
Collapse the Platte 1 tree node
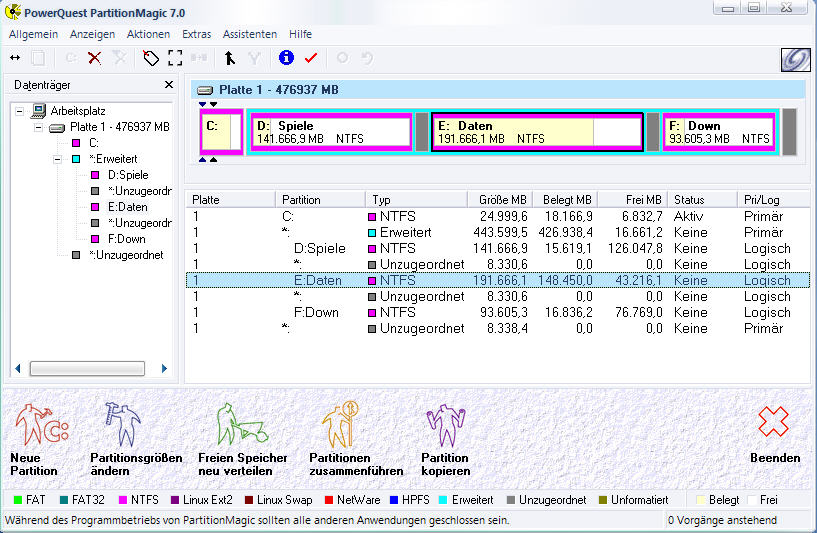pos(39,127)
